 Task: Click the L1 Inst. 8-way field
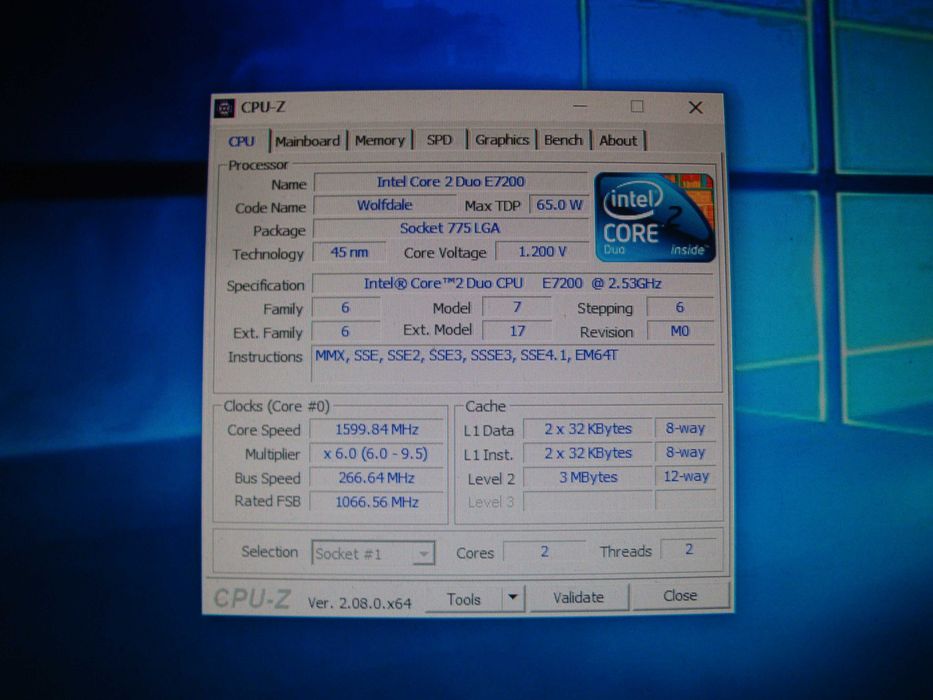[685, 453]
